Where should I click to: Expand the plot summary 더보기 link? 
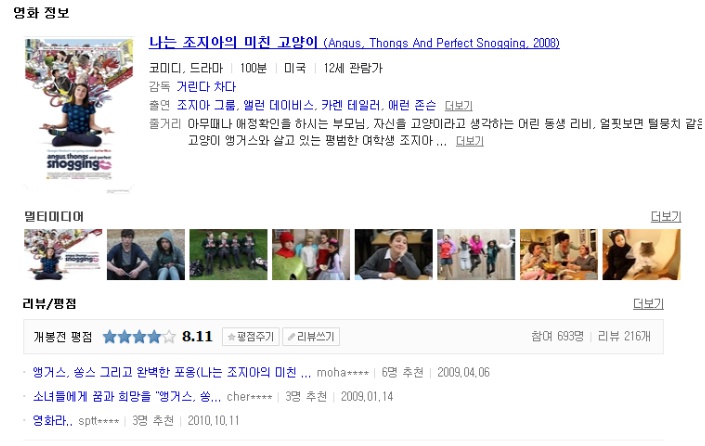pyautogui.click(x=469, y=141)
